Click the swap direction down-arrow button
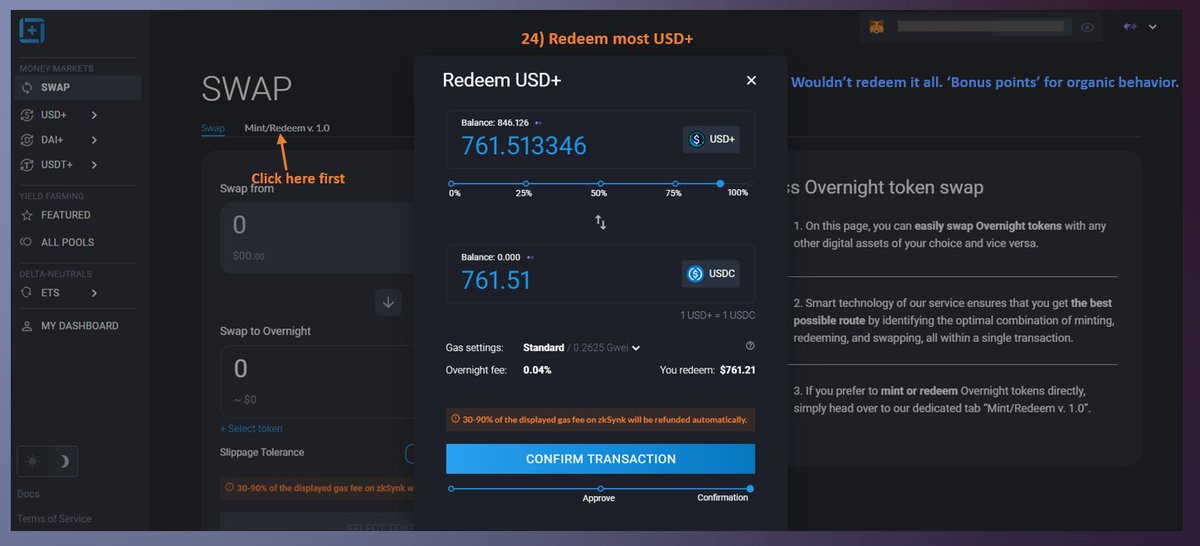Viewport: 1200px width, 546px height. click(388, 301)
